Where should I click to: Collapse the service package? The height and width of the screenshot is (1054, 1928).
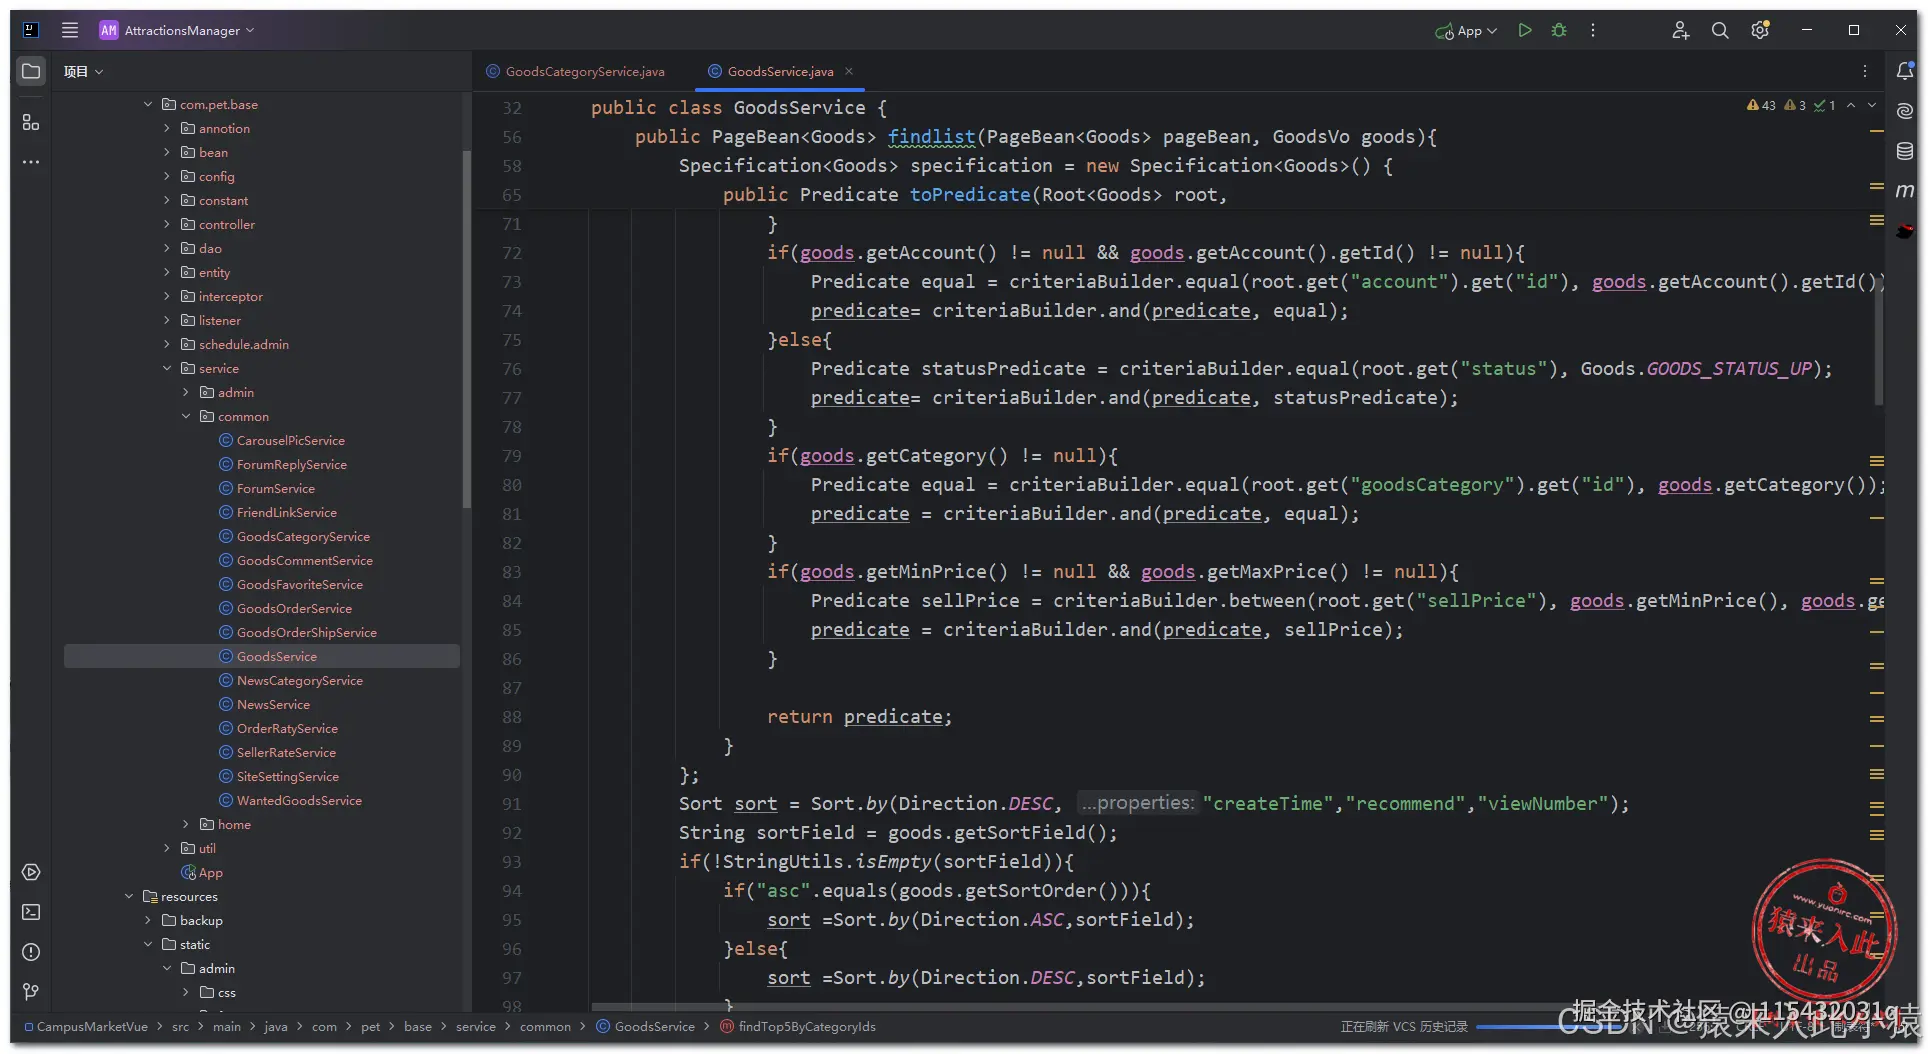[167, 368]
